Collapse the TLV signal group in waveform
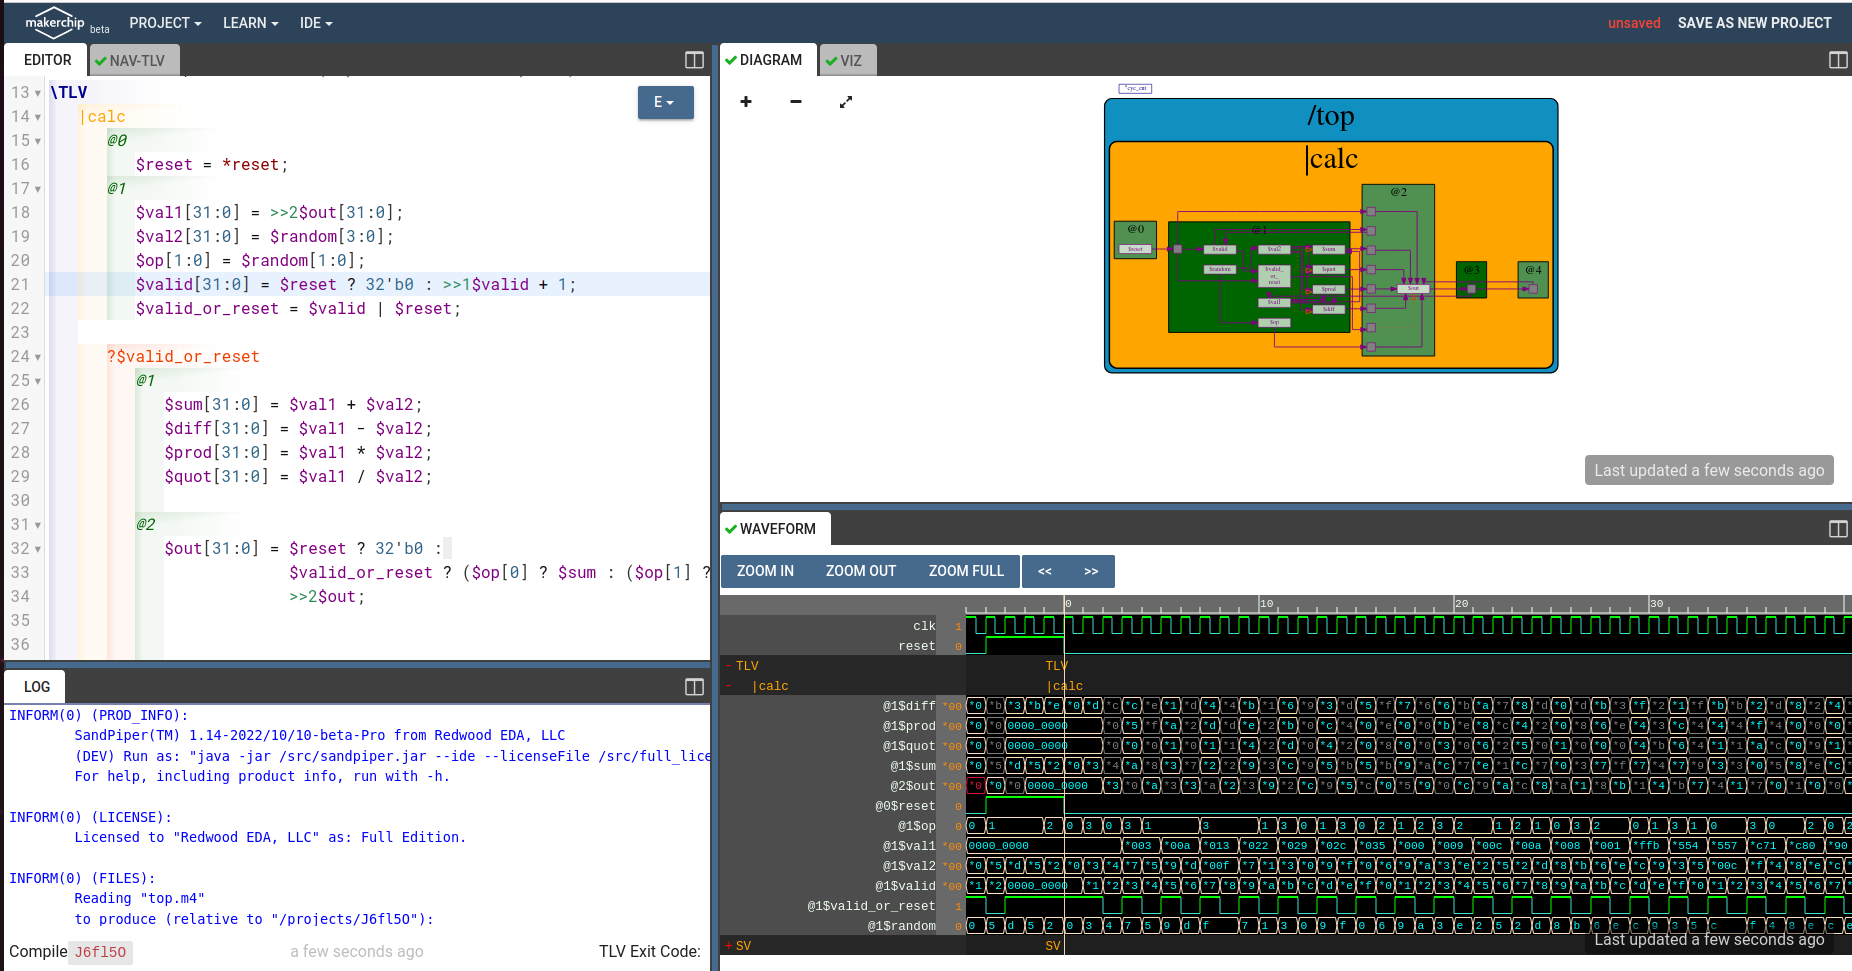 (x=729, y=666)
